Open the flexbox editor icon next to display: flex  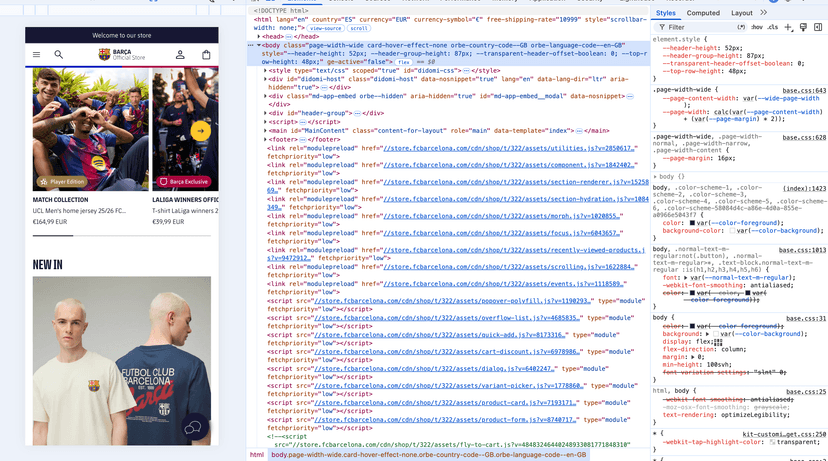[x=718, y=342]
